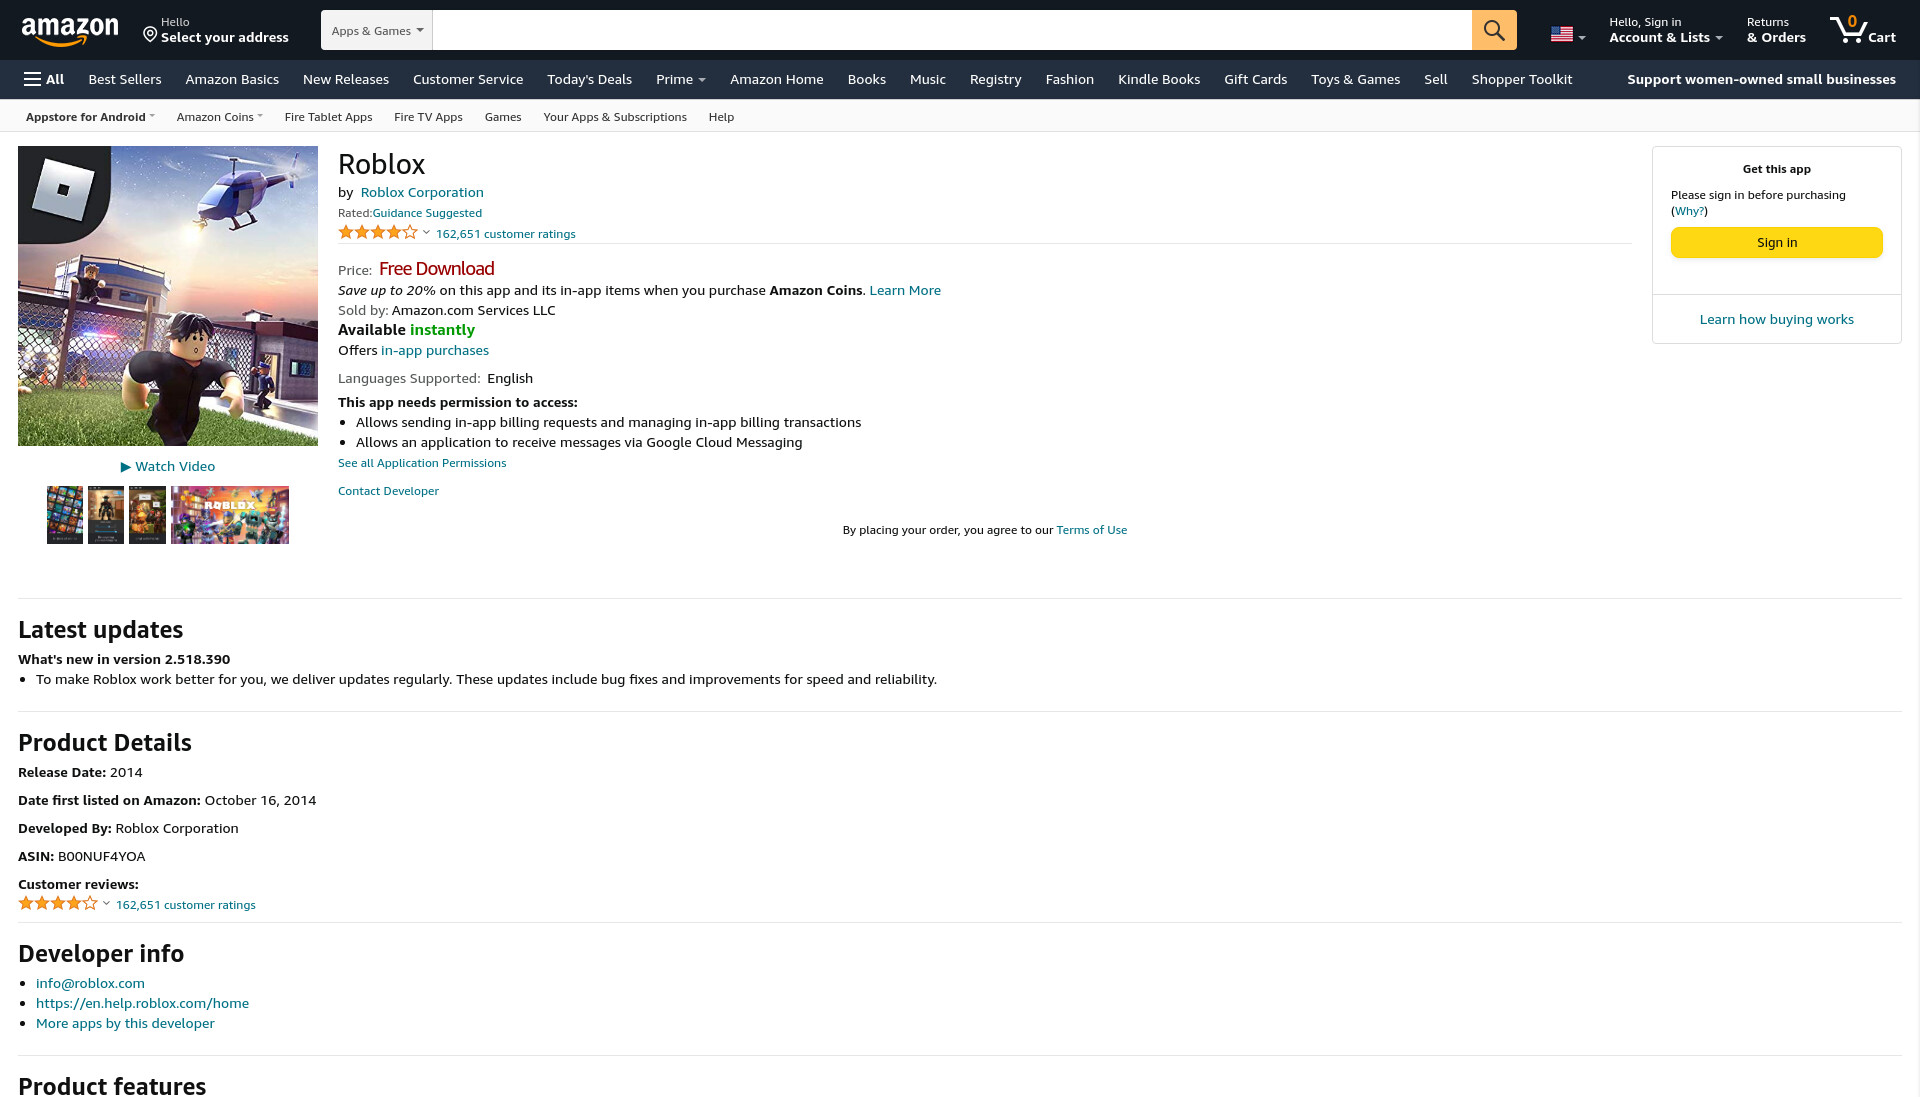Open Your Apps & Subscriptions
This screenshot has width=1920, height=1097.
(x=615, y=117)
